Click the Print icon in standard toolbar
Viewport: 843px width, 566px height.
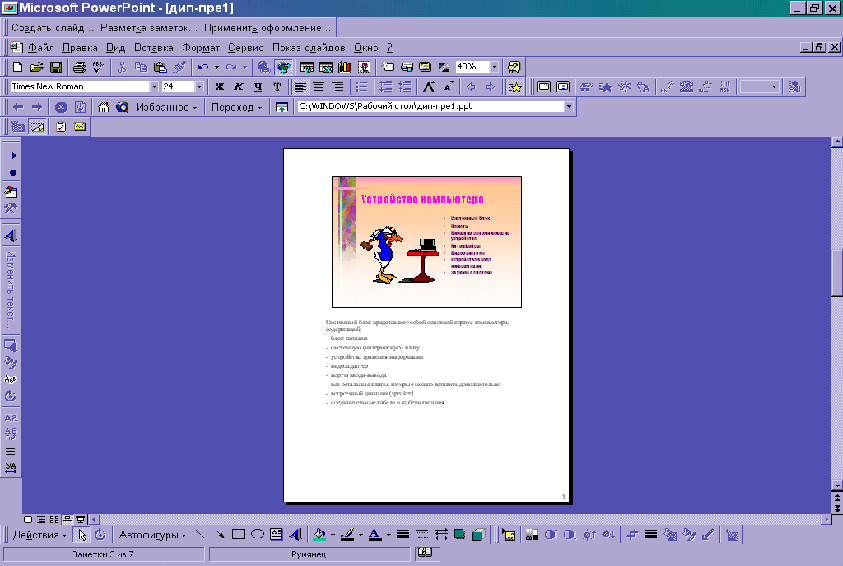[80, 67]
